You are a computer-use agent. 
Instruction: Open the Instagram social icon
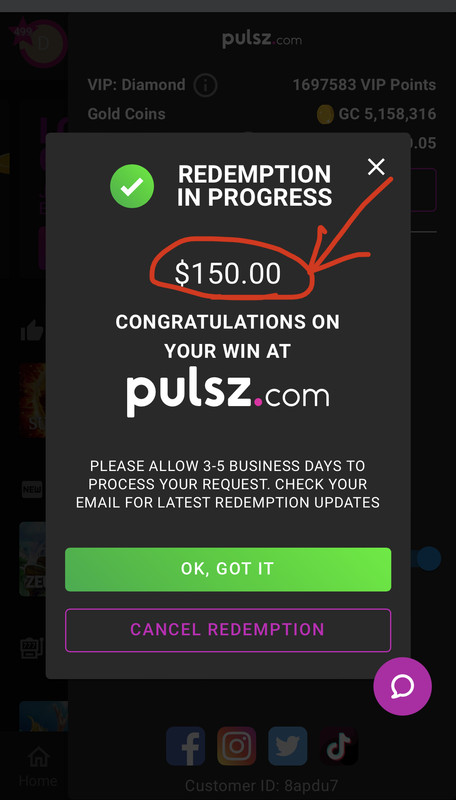pyautogui.click(x=237, y=746)
